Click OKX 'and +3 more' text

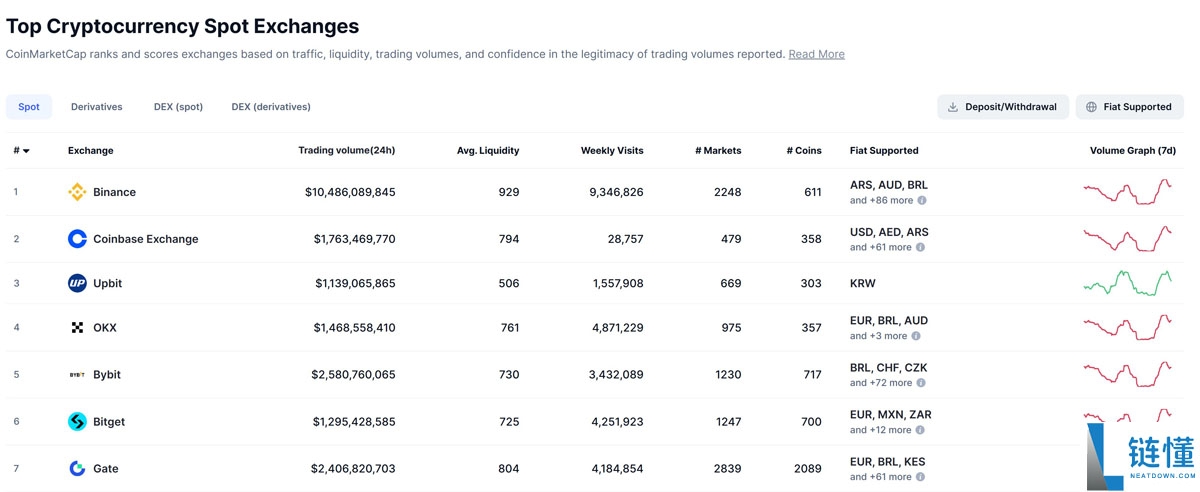(879, 336)
